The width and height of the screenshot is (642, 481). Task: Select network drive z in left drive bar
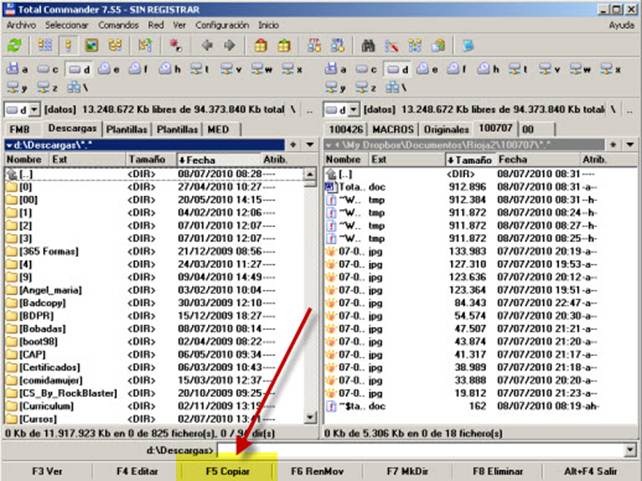point(47,87)
